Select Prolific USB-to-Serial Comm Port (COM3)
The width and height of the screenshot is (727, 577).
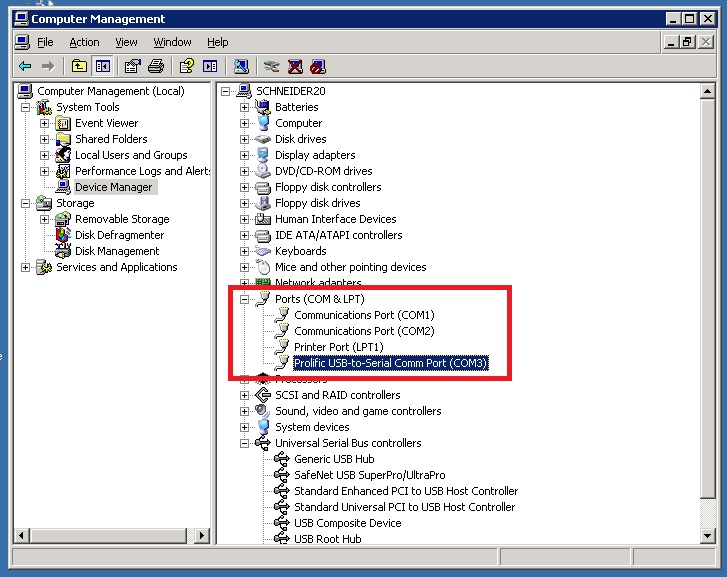pos(390,363)
